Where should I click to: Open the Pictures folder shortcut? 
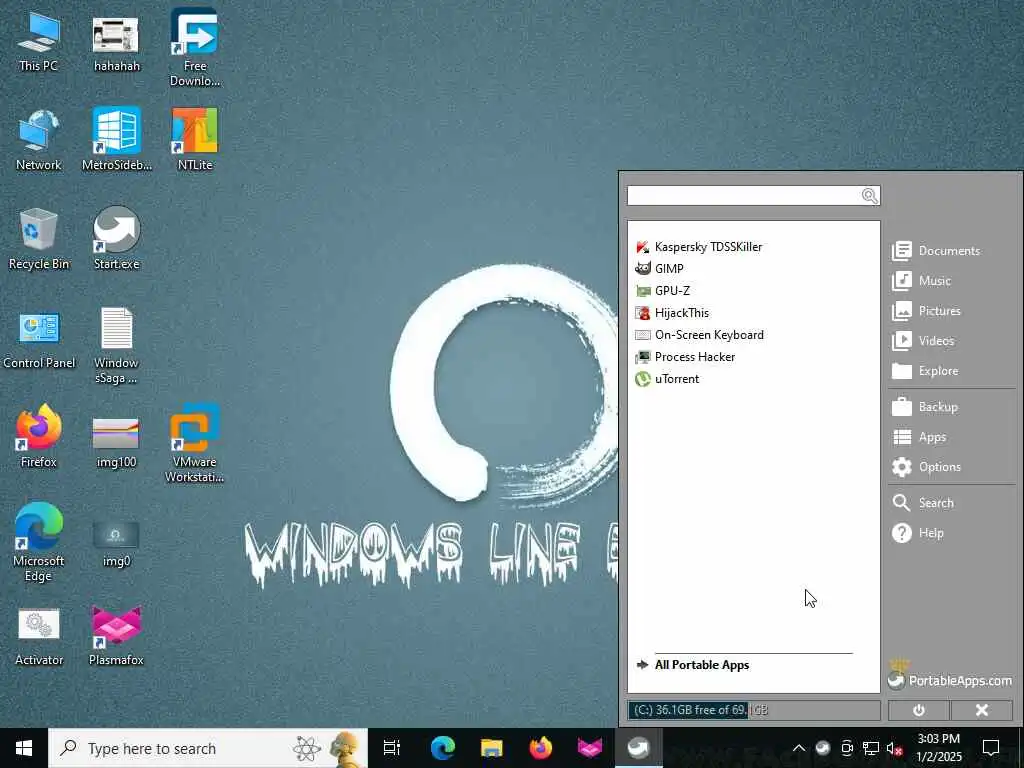click(926, 311)
